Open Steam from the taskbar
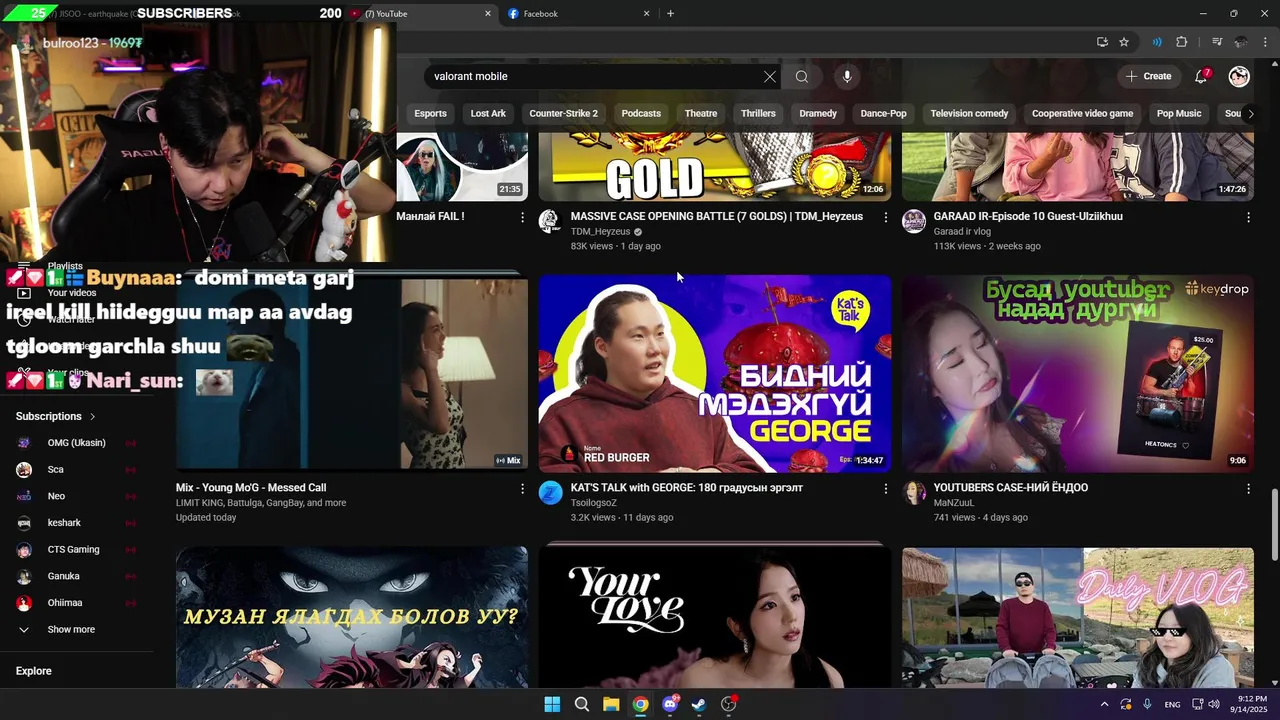Image resolution: width=1280 pixels, height=720 pixels. tap(699, 704)
